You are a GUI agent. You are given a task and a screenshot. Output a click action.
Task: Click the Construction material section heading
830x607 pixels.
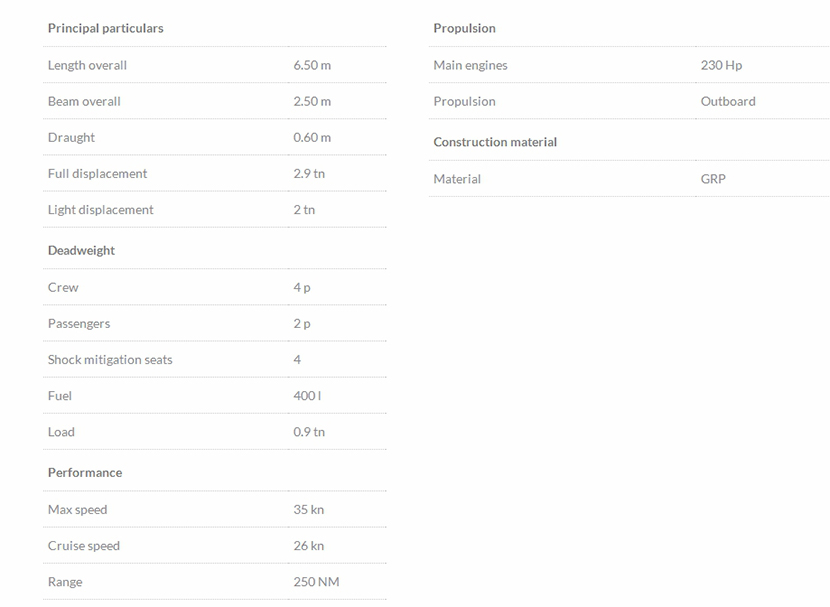point(495,142)
